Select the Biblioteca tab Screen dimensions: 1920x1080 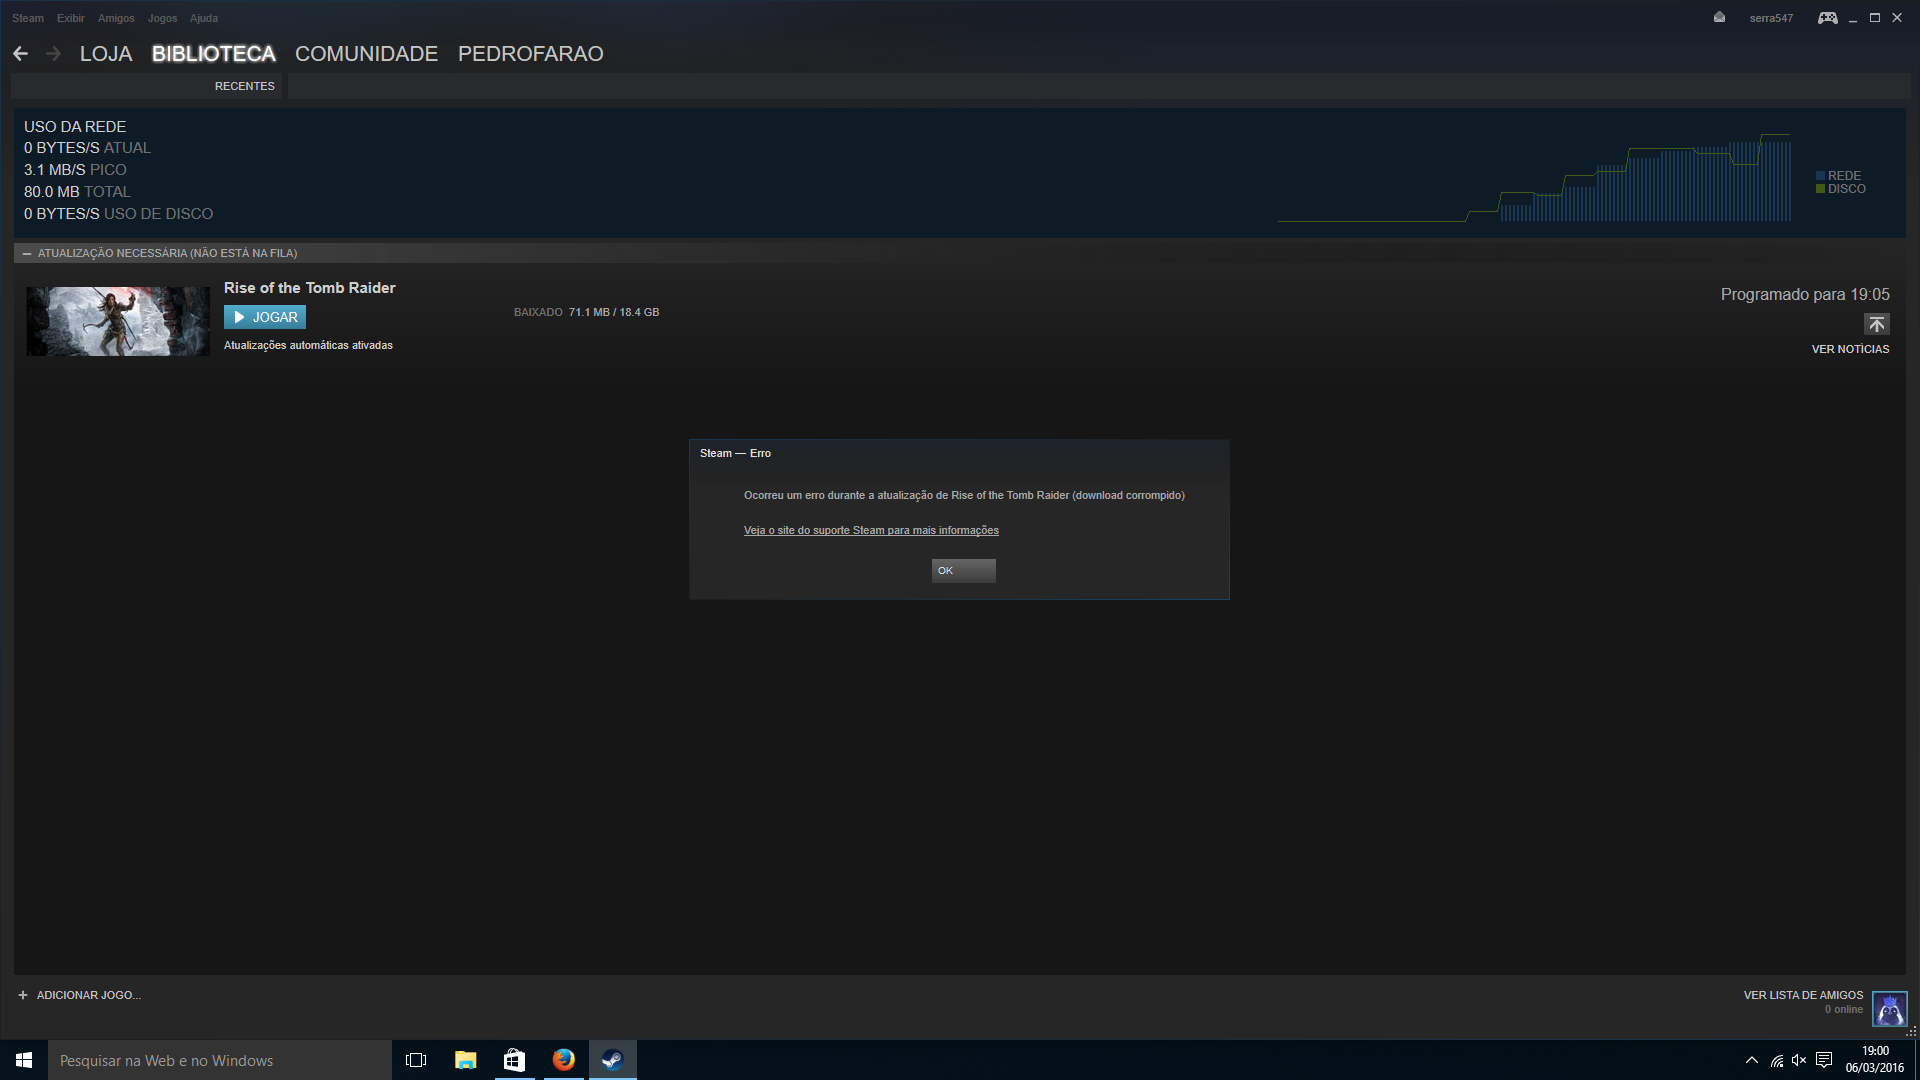coord(213,54)
